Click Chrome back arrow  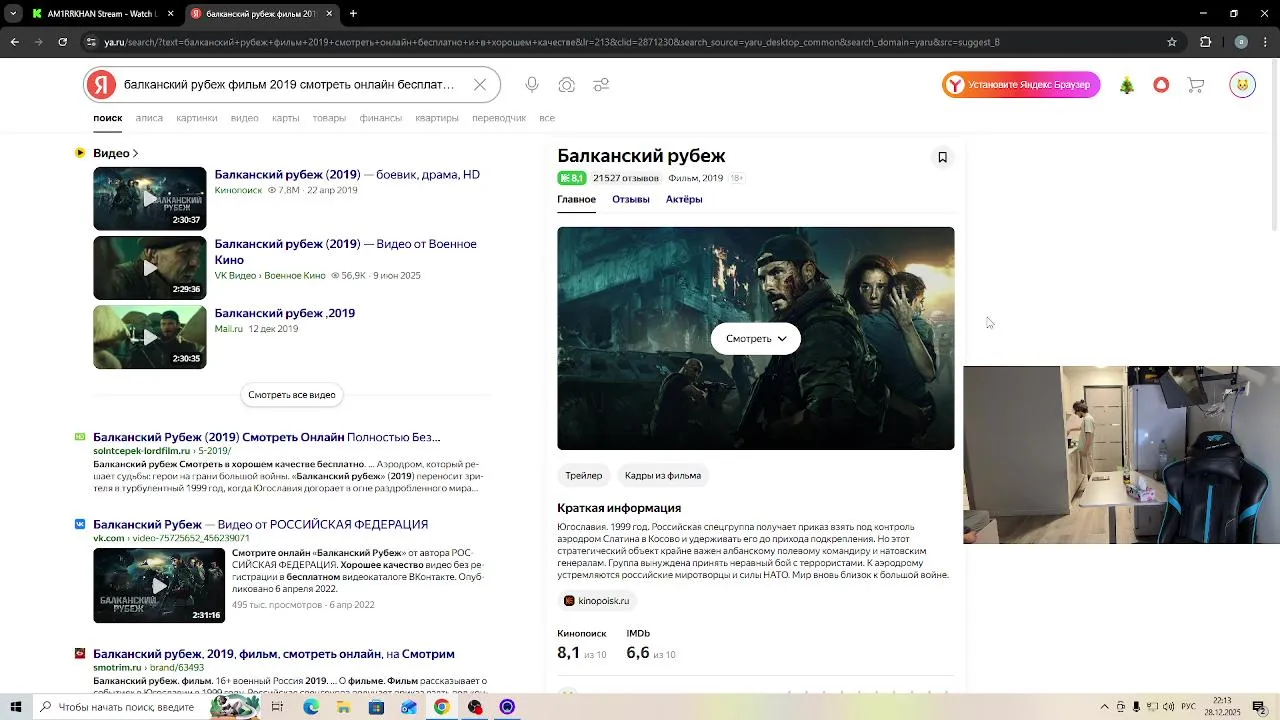(14, 42)
